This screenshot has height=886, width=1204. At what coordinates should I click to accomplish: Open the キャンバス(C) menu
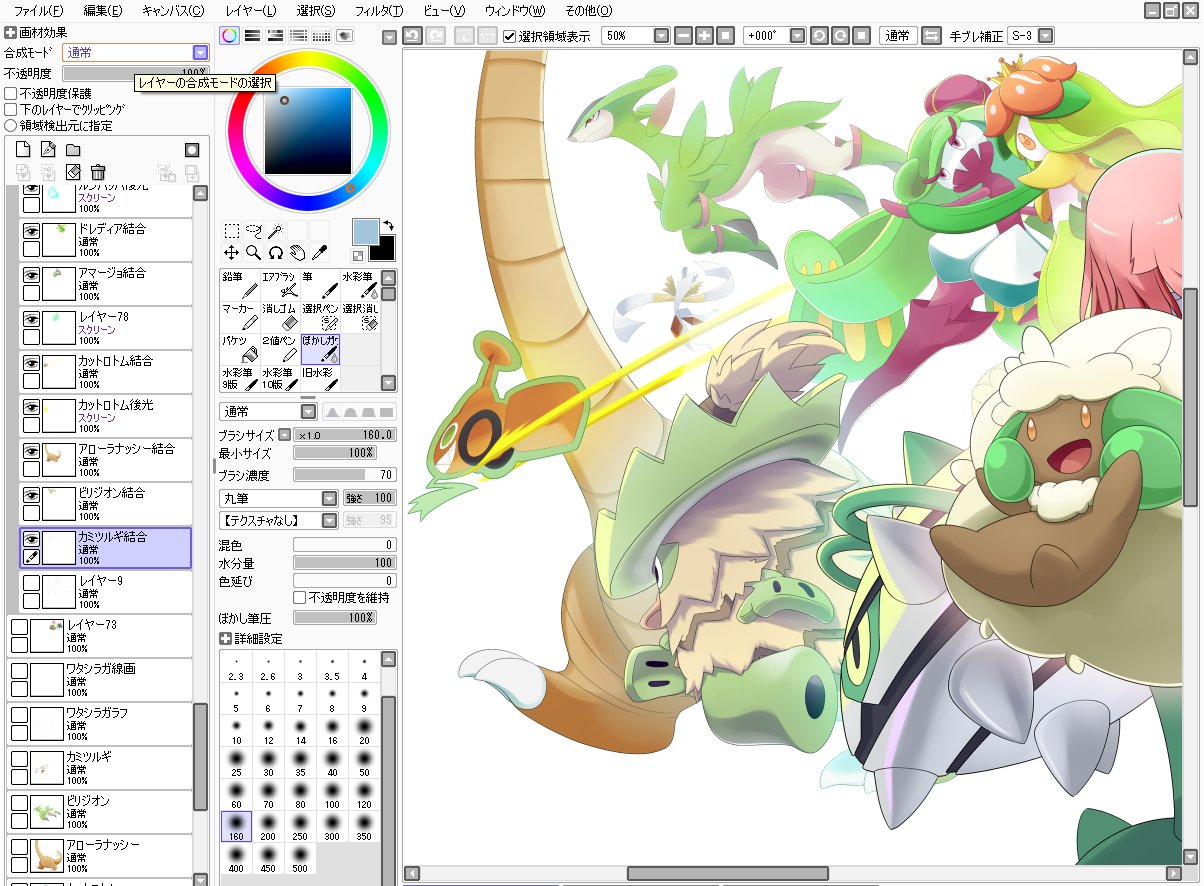173,11
